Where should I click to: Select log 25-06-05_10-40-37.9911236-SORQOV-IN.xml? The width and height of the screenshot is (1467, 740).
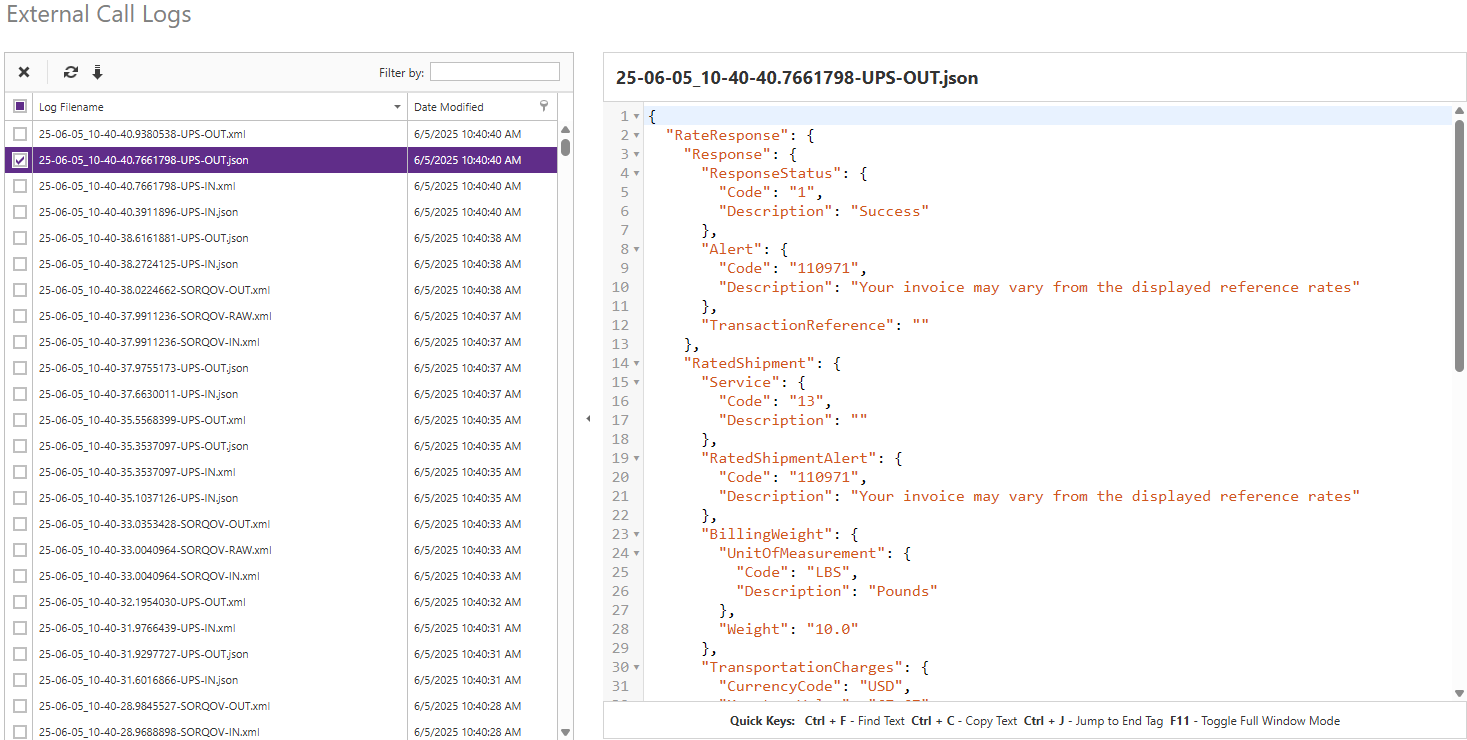tap(149, 342)
